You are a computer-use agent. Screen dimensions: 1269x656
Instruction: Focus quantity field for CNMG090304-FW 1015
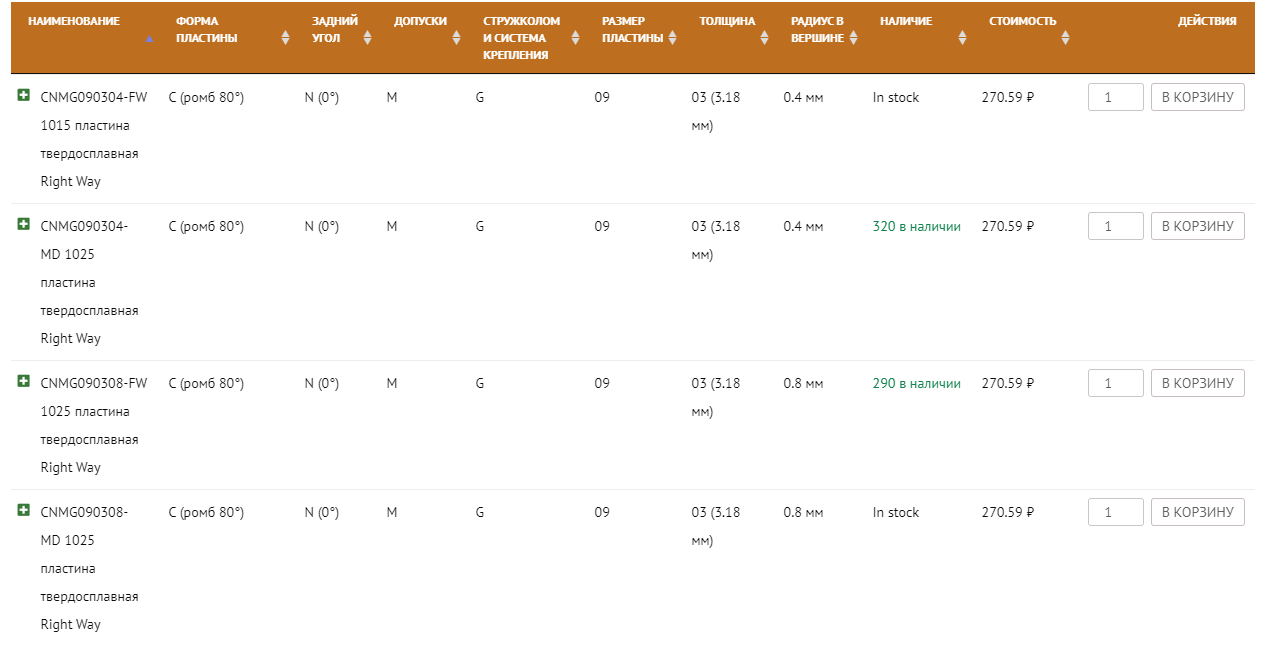[x=1116, y=97]
